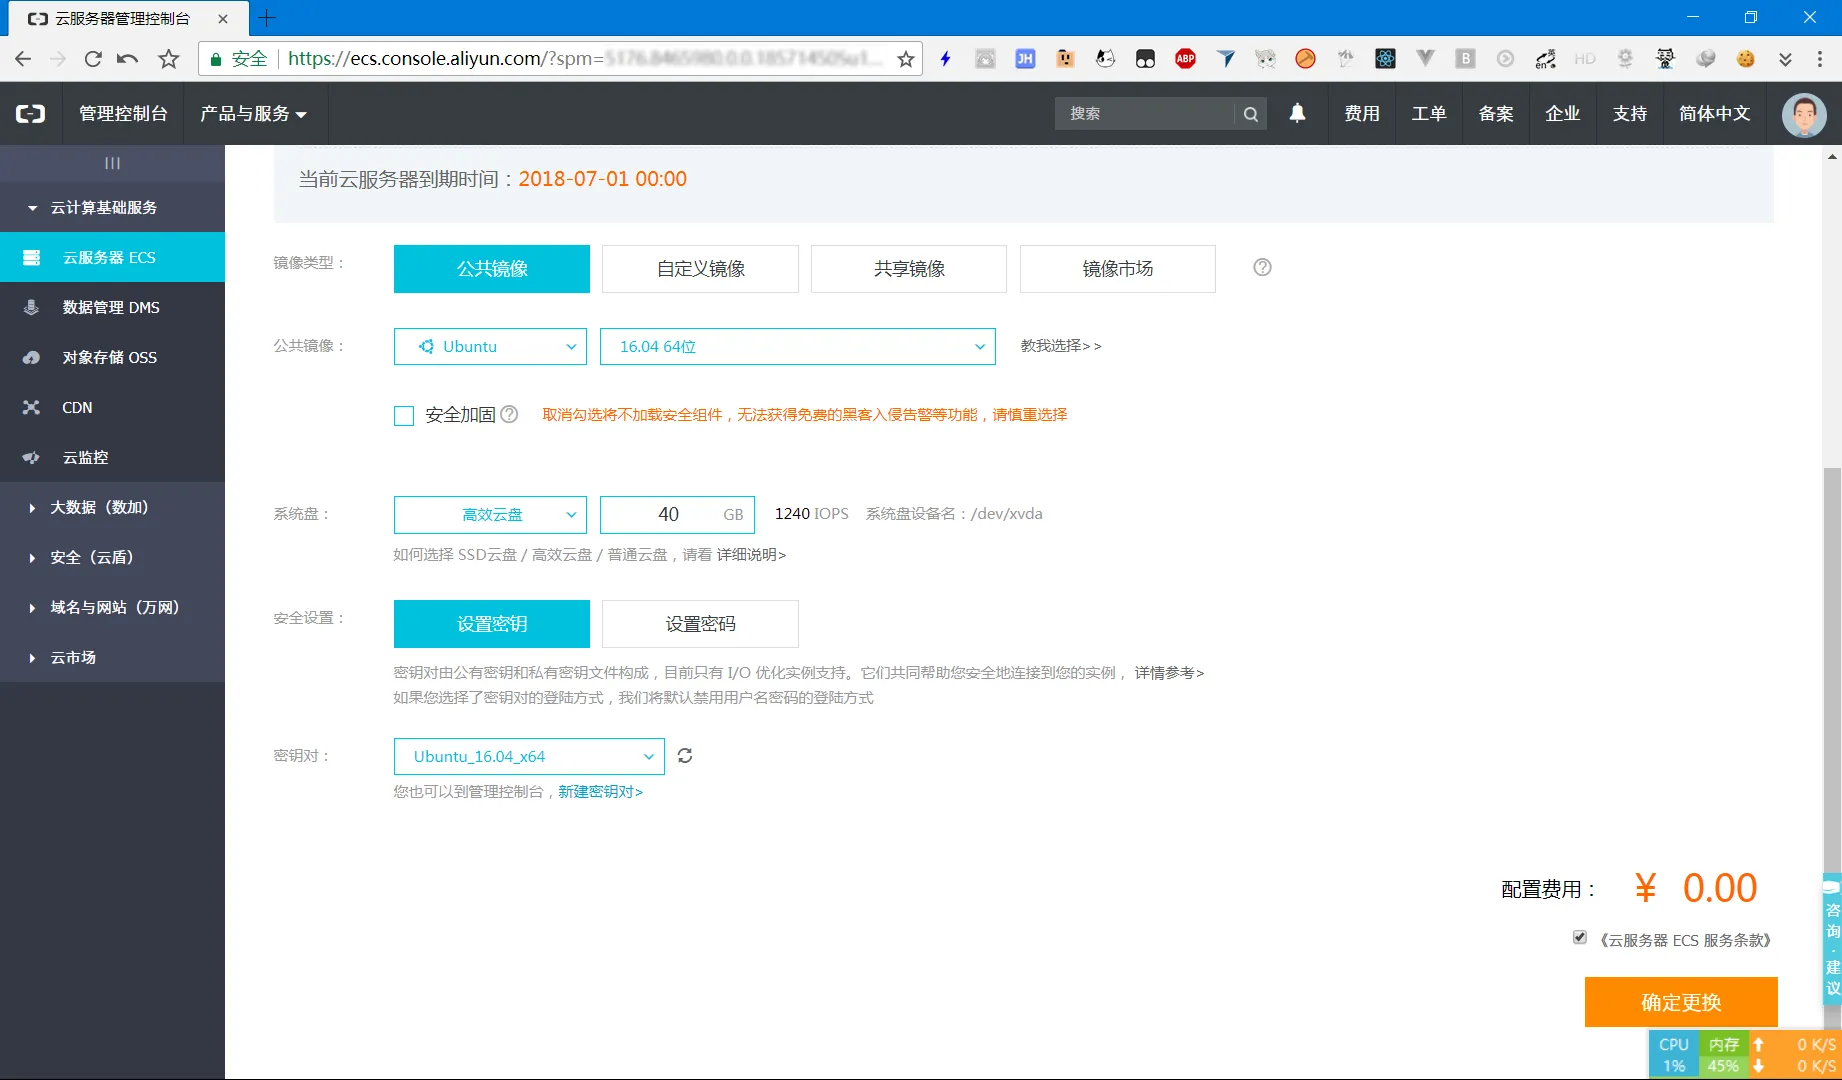Click the Aliyun logo icon
1842x1080 pixels.
click(x=30, y=114)
